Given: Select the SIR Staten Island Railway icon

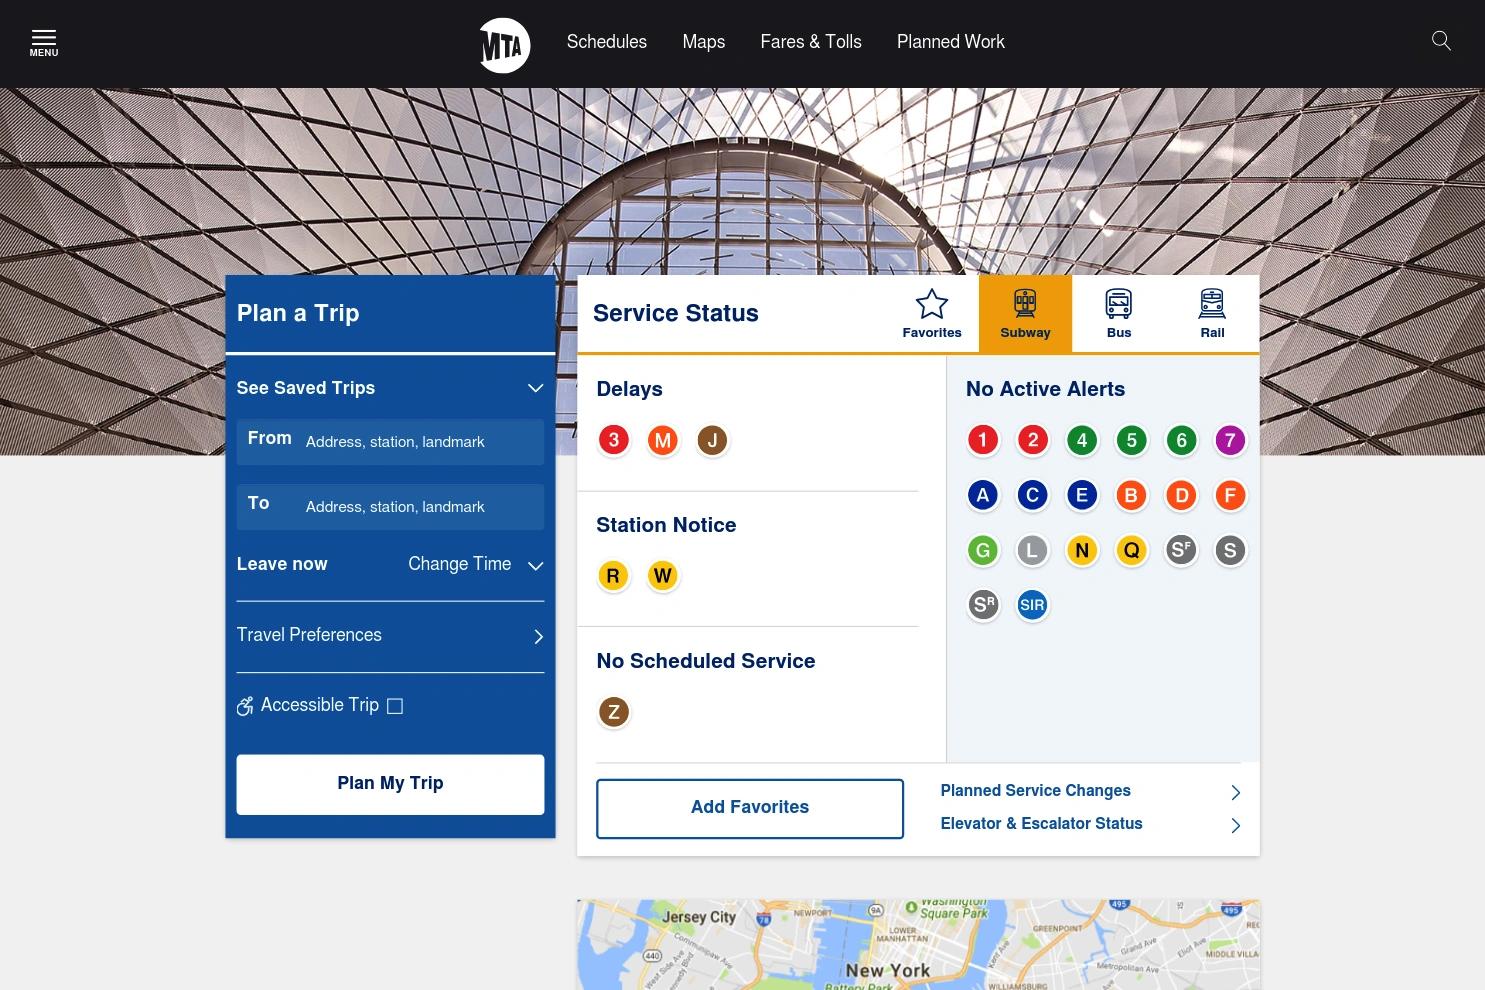Looking at the screenshot, I should pos(1033,605).
